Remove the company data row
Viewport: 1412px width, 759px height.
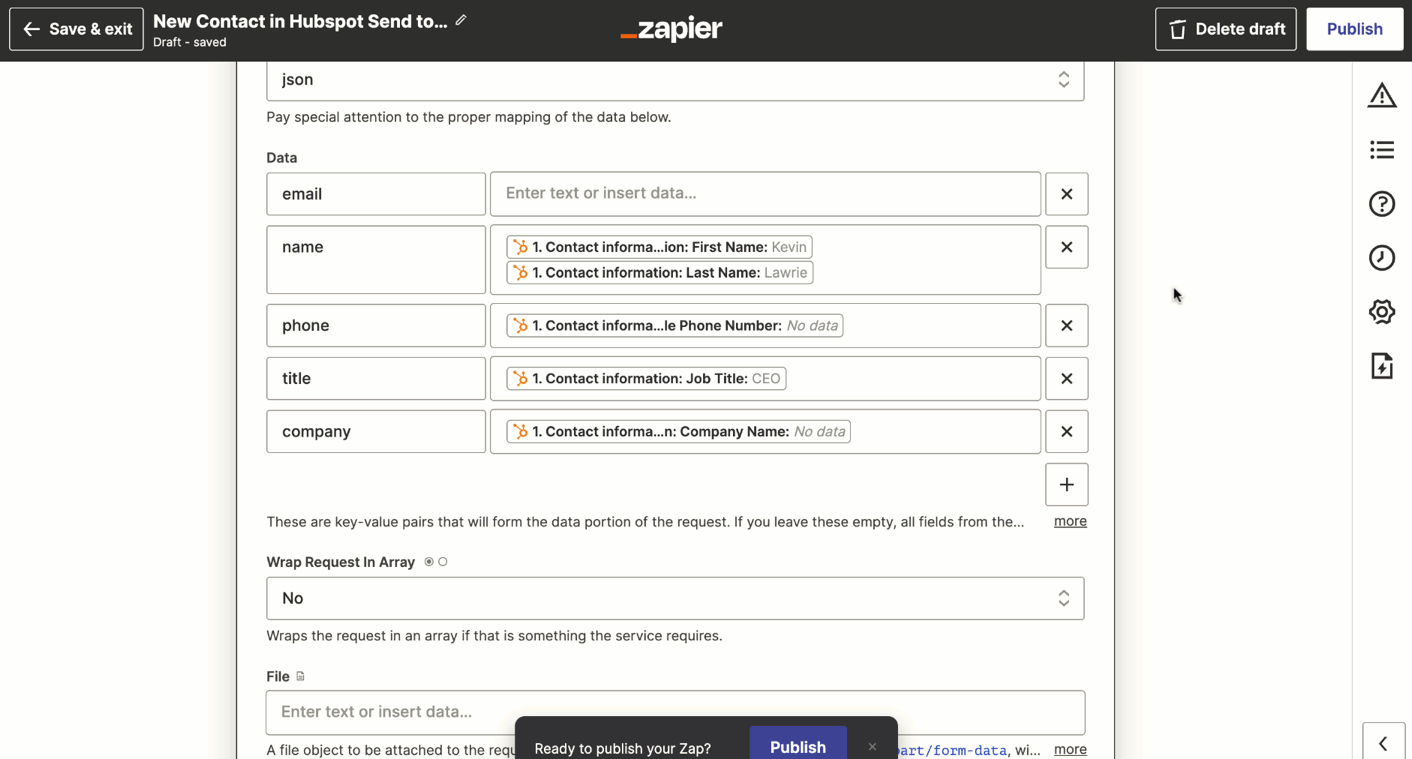1067,432
